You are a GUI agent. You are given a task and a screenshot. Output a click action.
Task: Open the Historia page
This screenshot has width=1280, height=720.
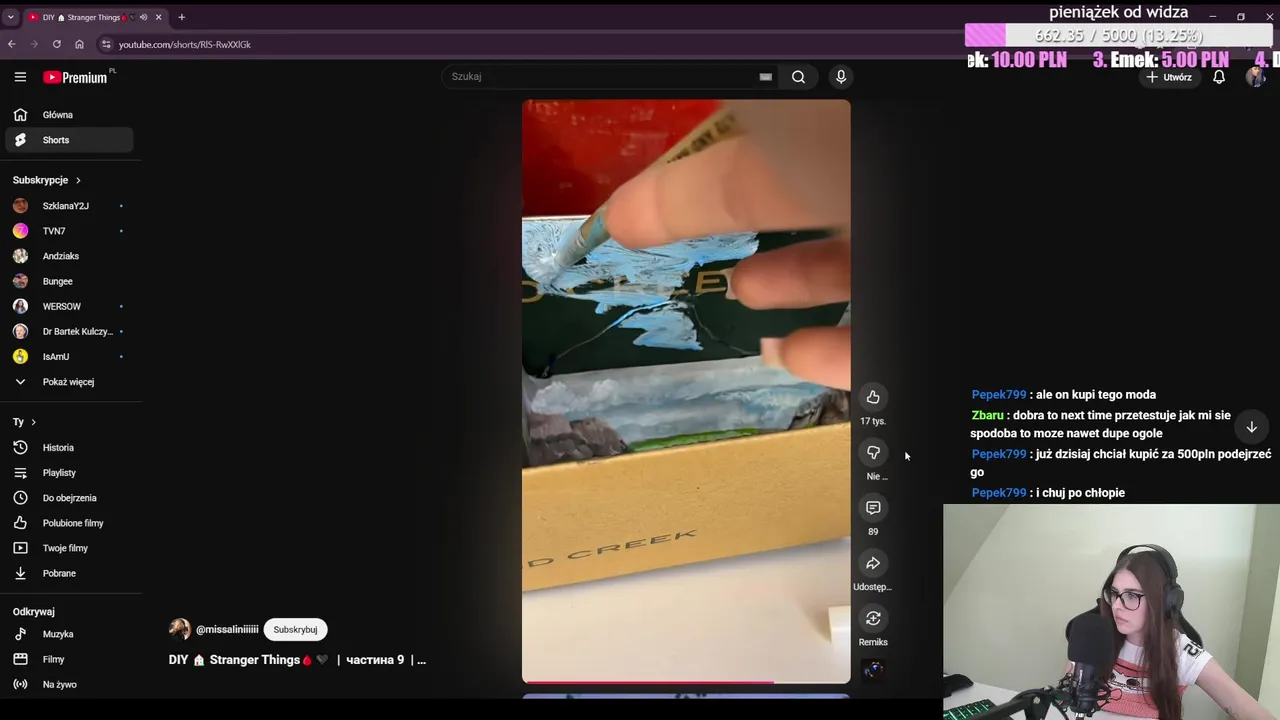pos(68,448)
